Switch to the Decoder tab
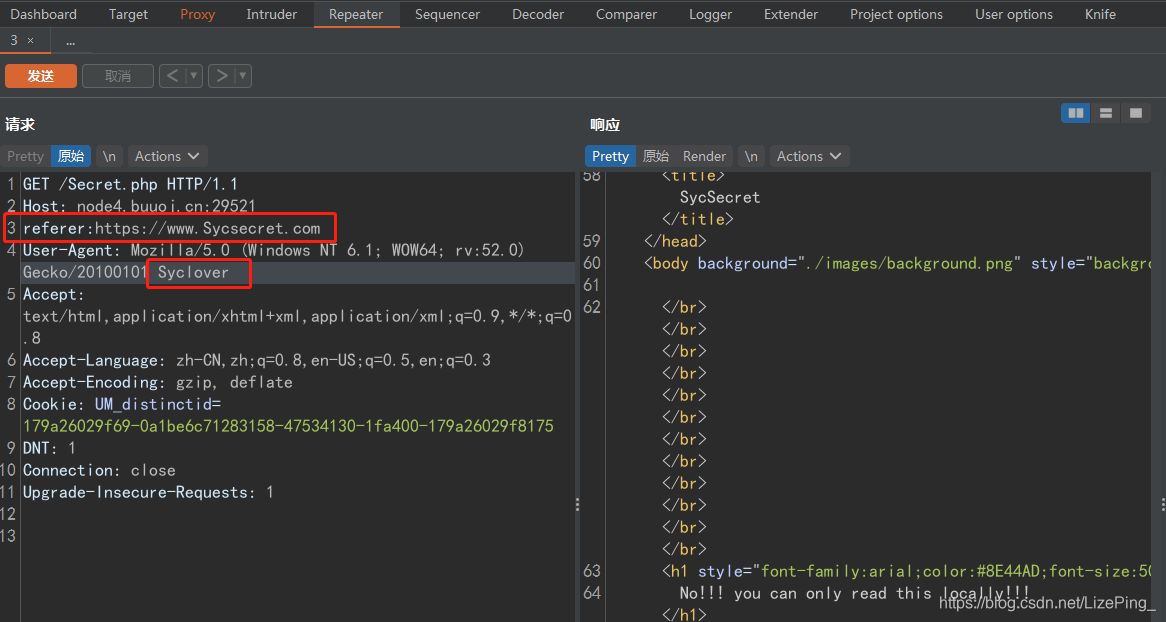Screen dimensions: 1166x622 [538, 14]
